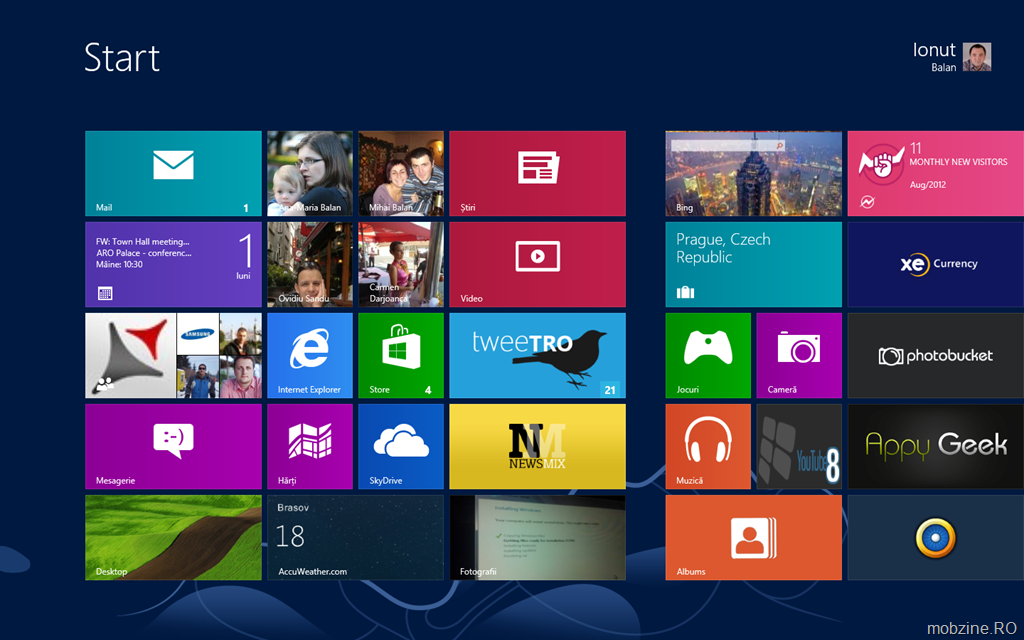Open the photobucket tile
The height and width of the screenshot is (640, 1024).
(936, 355)
